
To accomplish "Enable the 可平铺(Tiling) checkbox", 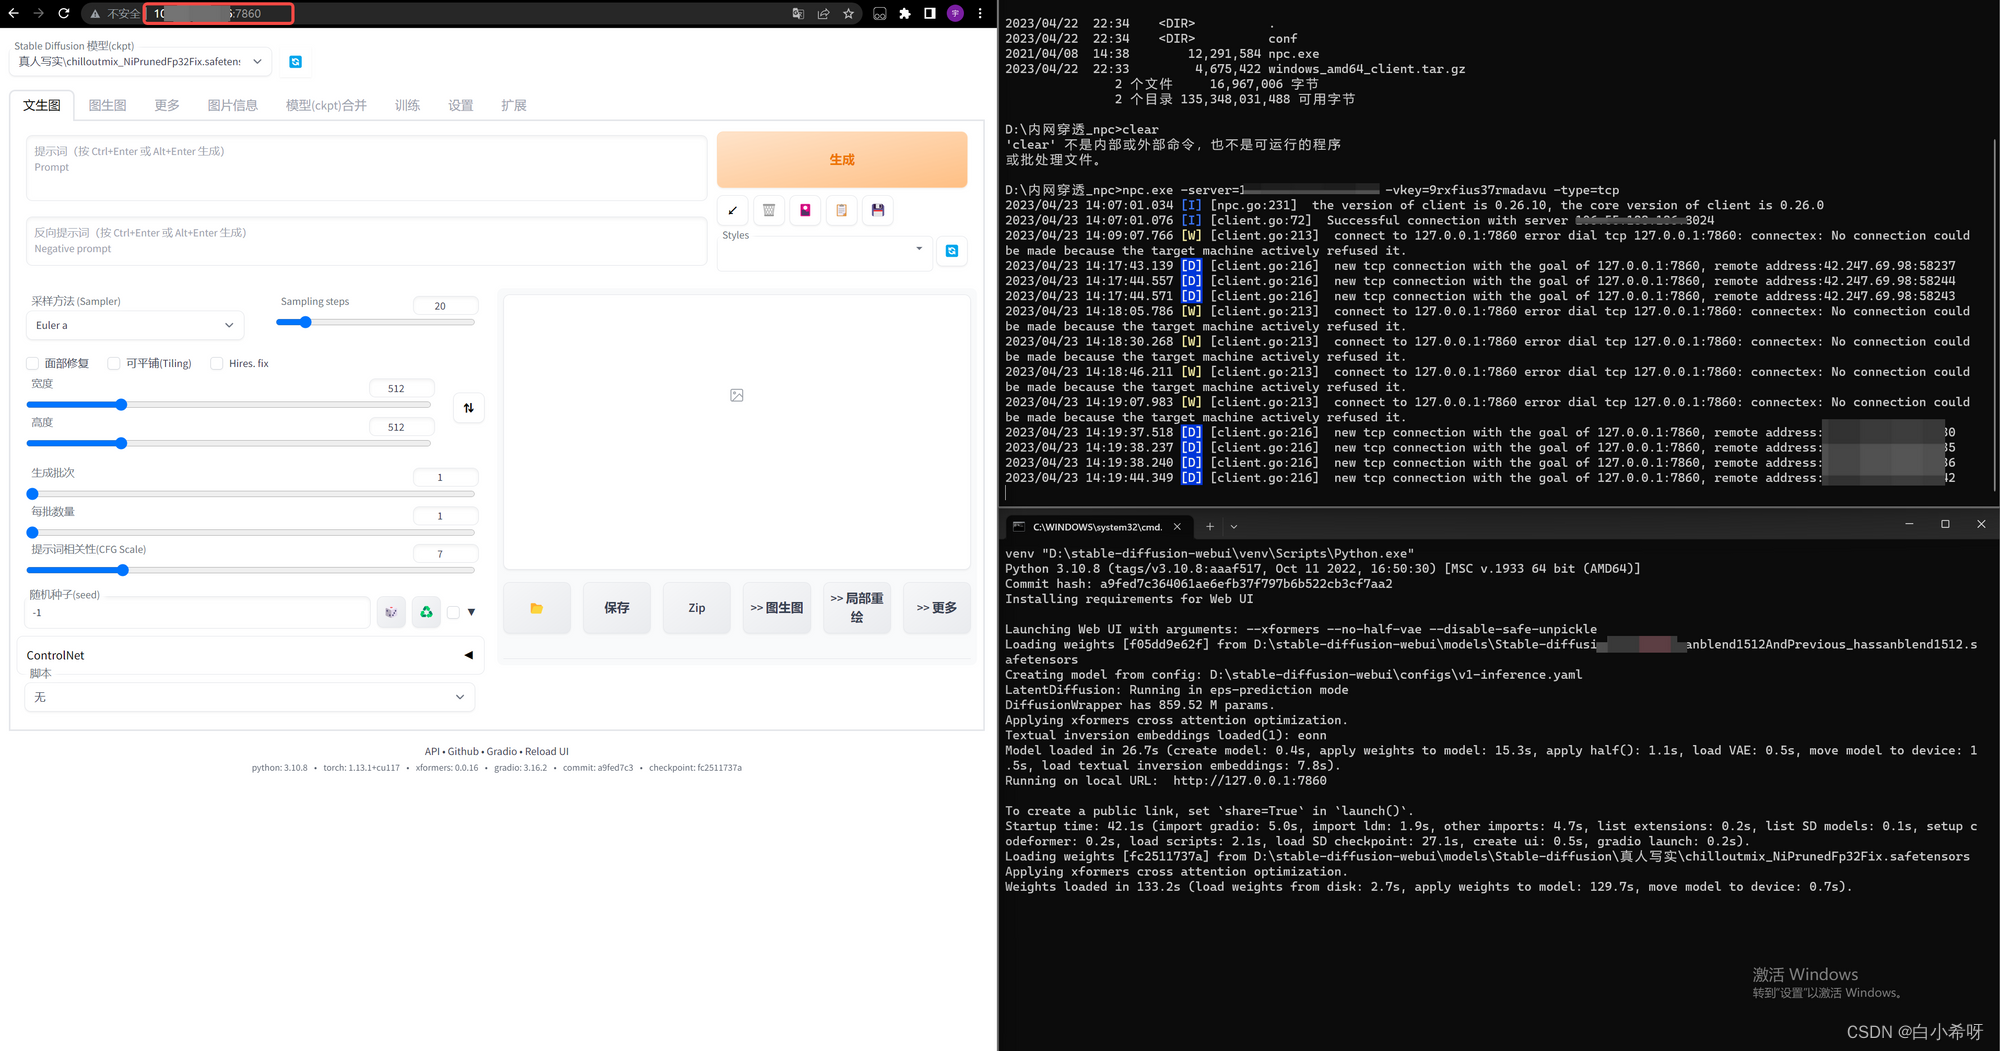I will coord(114,364).
